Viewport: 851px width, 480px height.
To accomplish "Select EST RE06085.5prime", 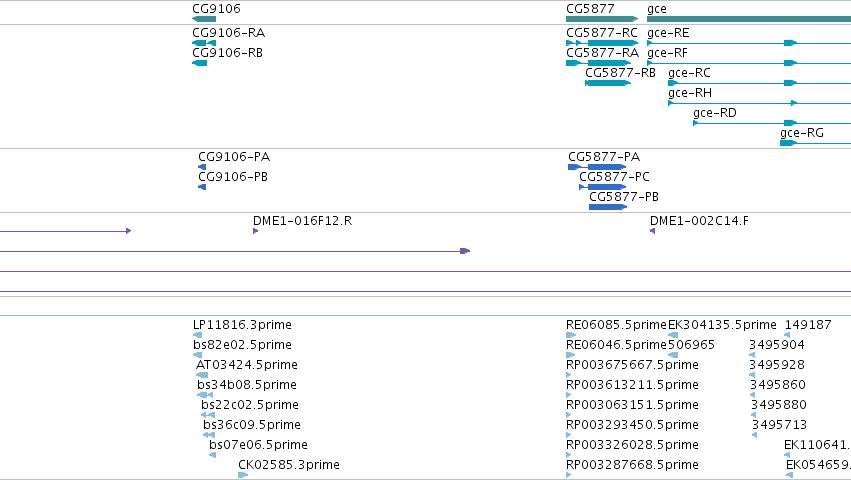I will tap(616, 325).
